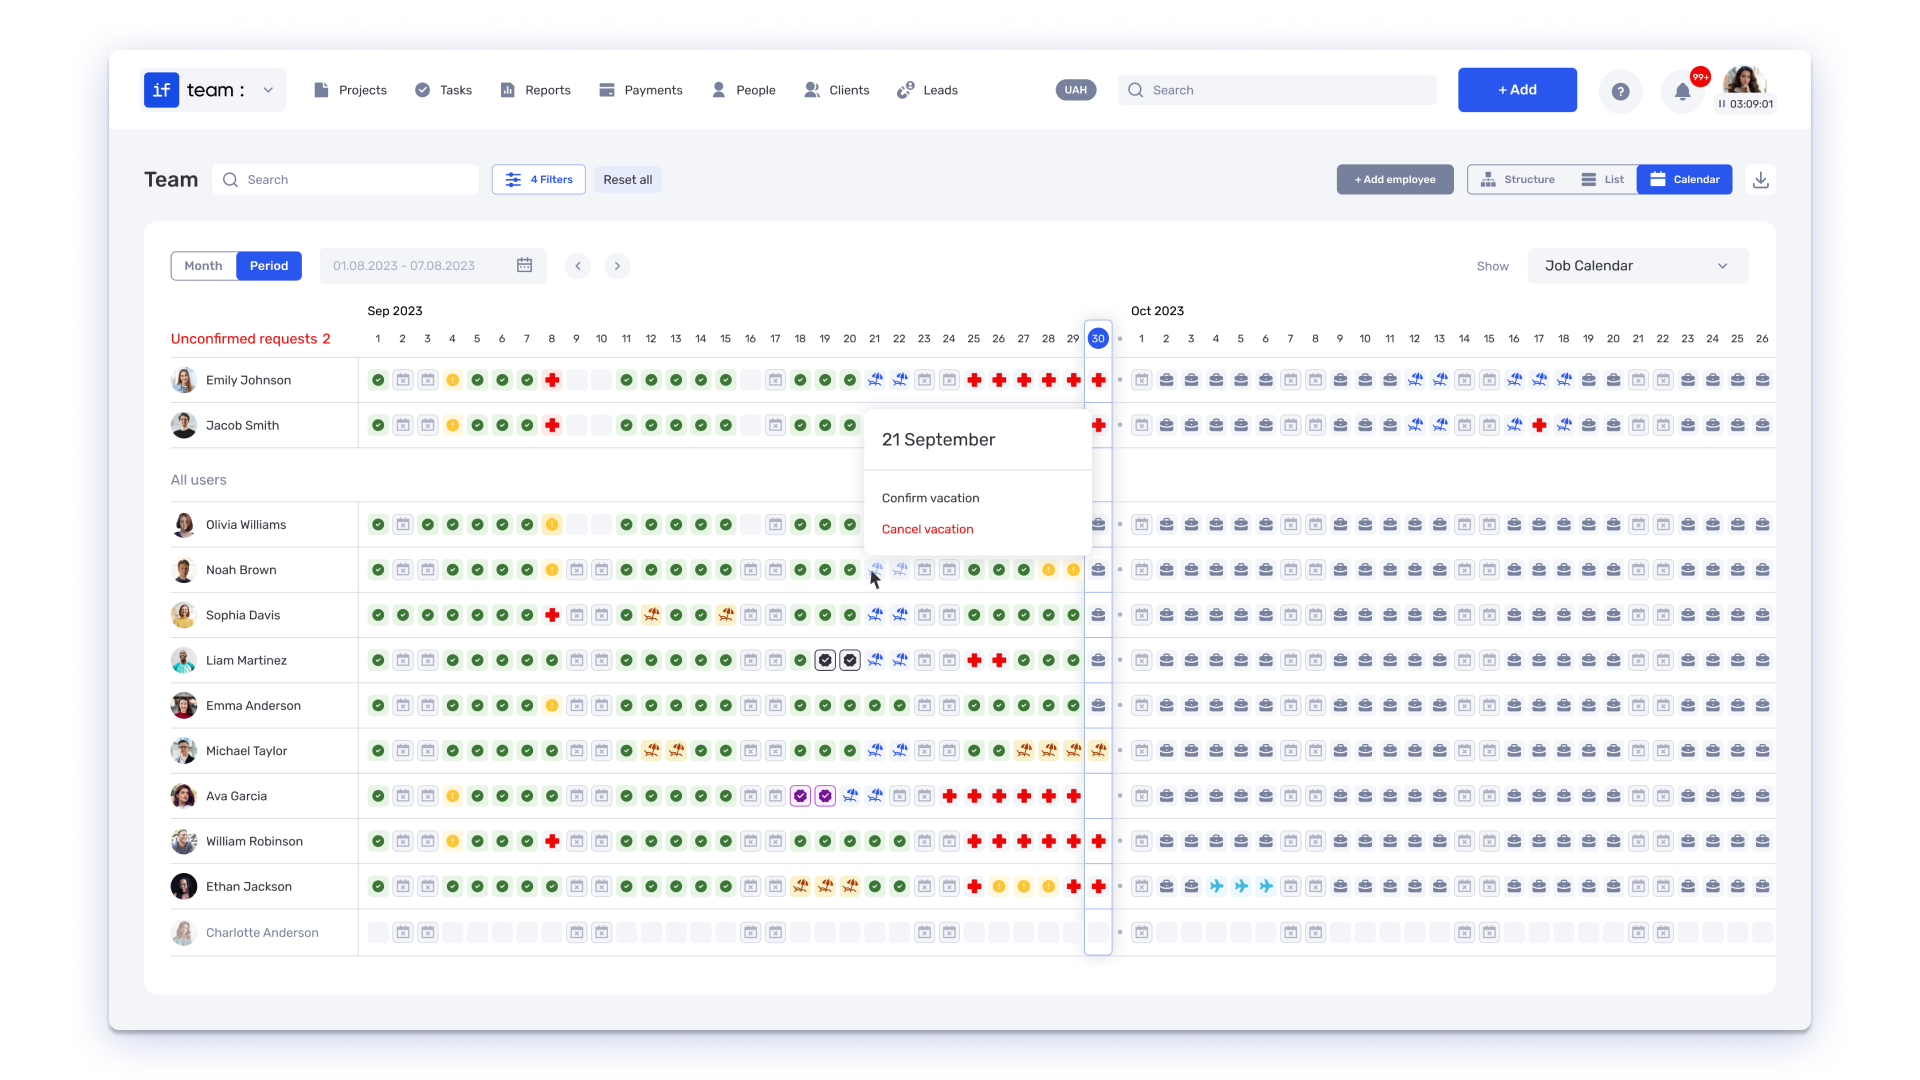Click the help question mark icon

coord(1620,92)
